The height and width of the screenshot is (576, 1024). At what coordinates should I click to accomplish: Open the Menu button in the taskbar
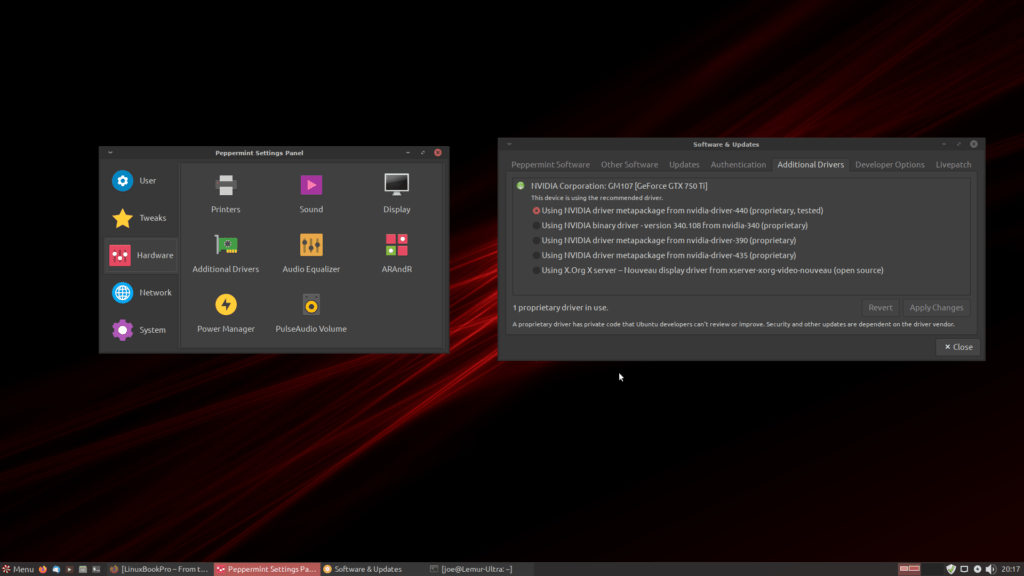18,569
